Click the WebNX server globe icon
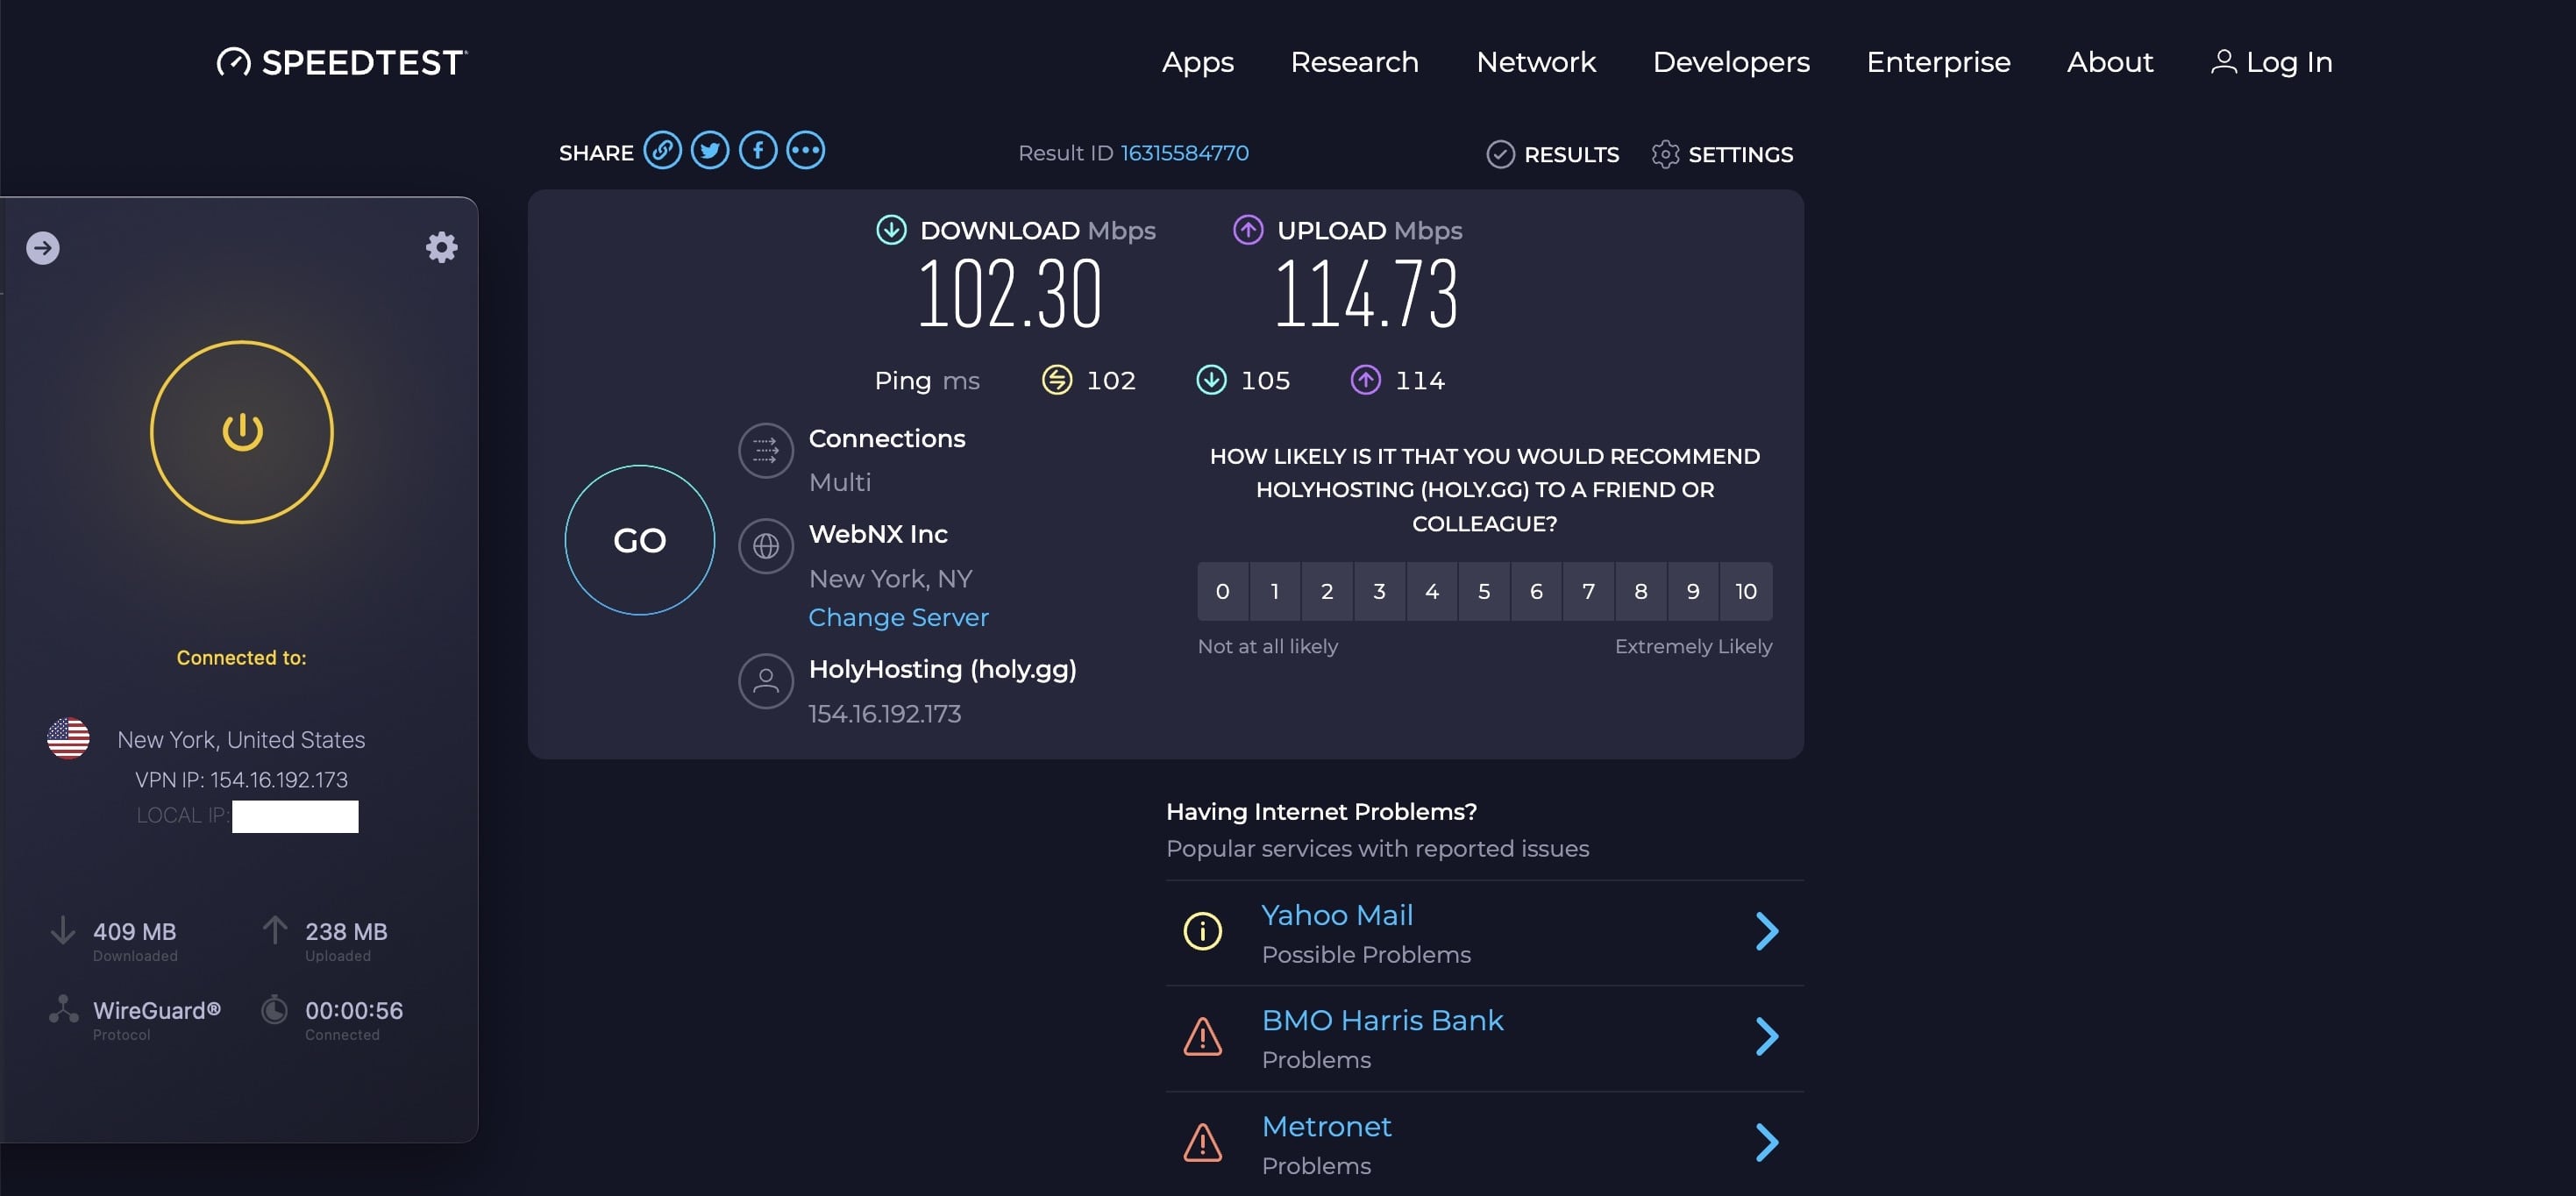The width and height of the screenshot is (2576, 1196). coord(766,546)
